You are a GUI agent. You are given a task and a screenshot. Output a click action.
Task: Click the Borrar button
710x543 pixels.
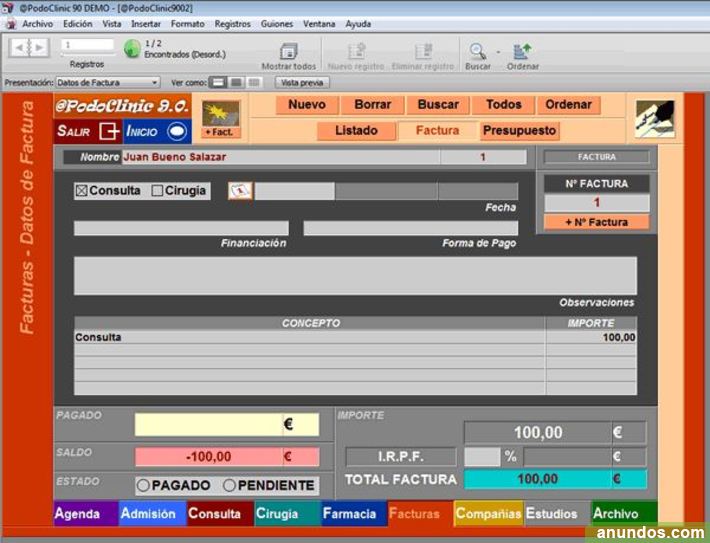pyautogui.click(x=373, y=105)
